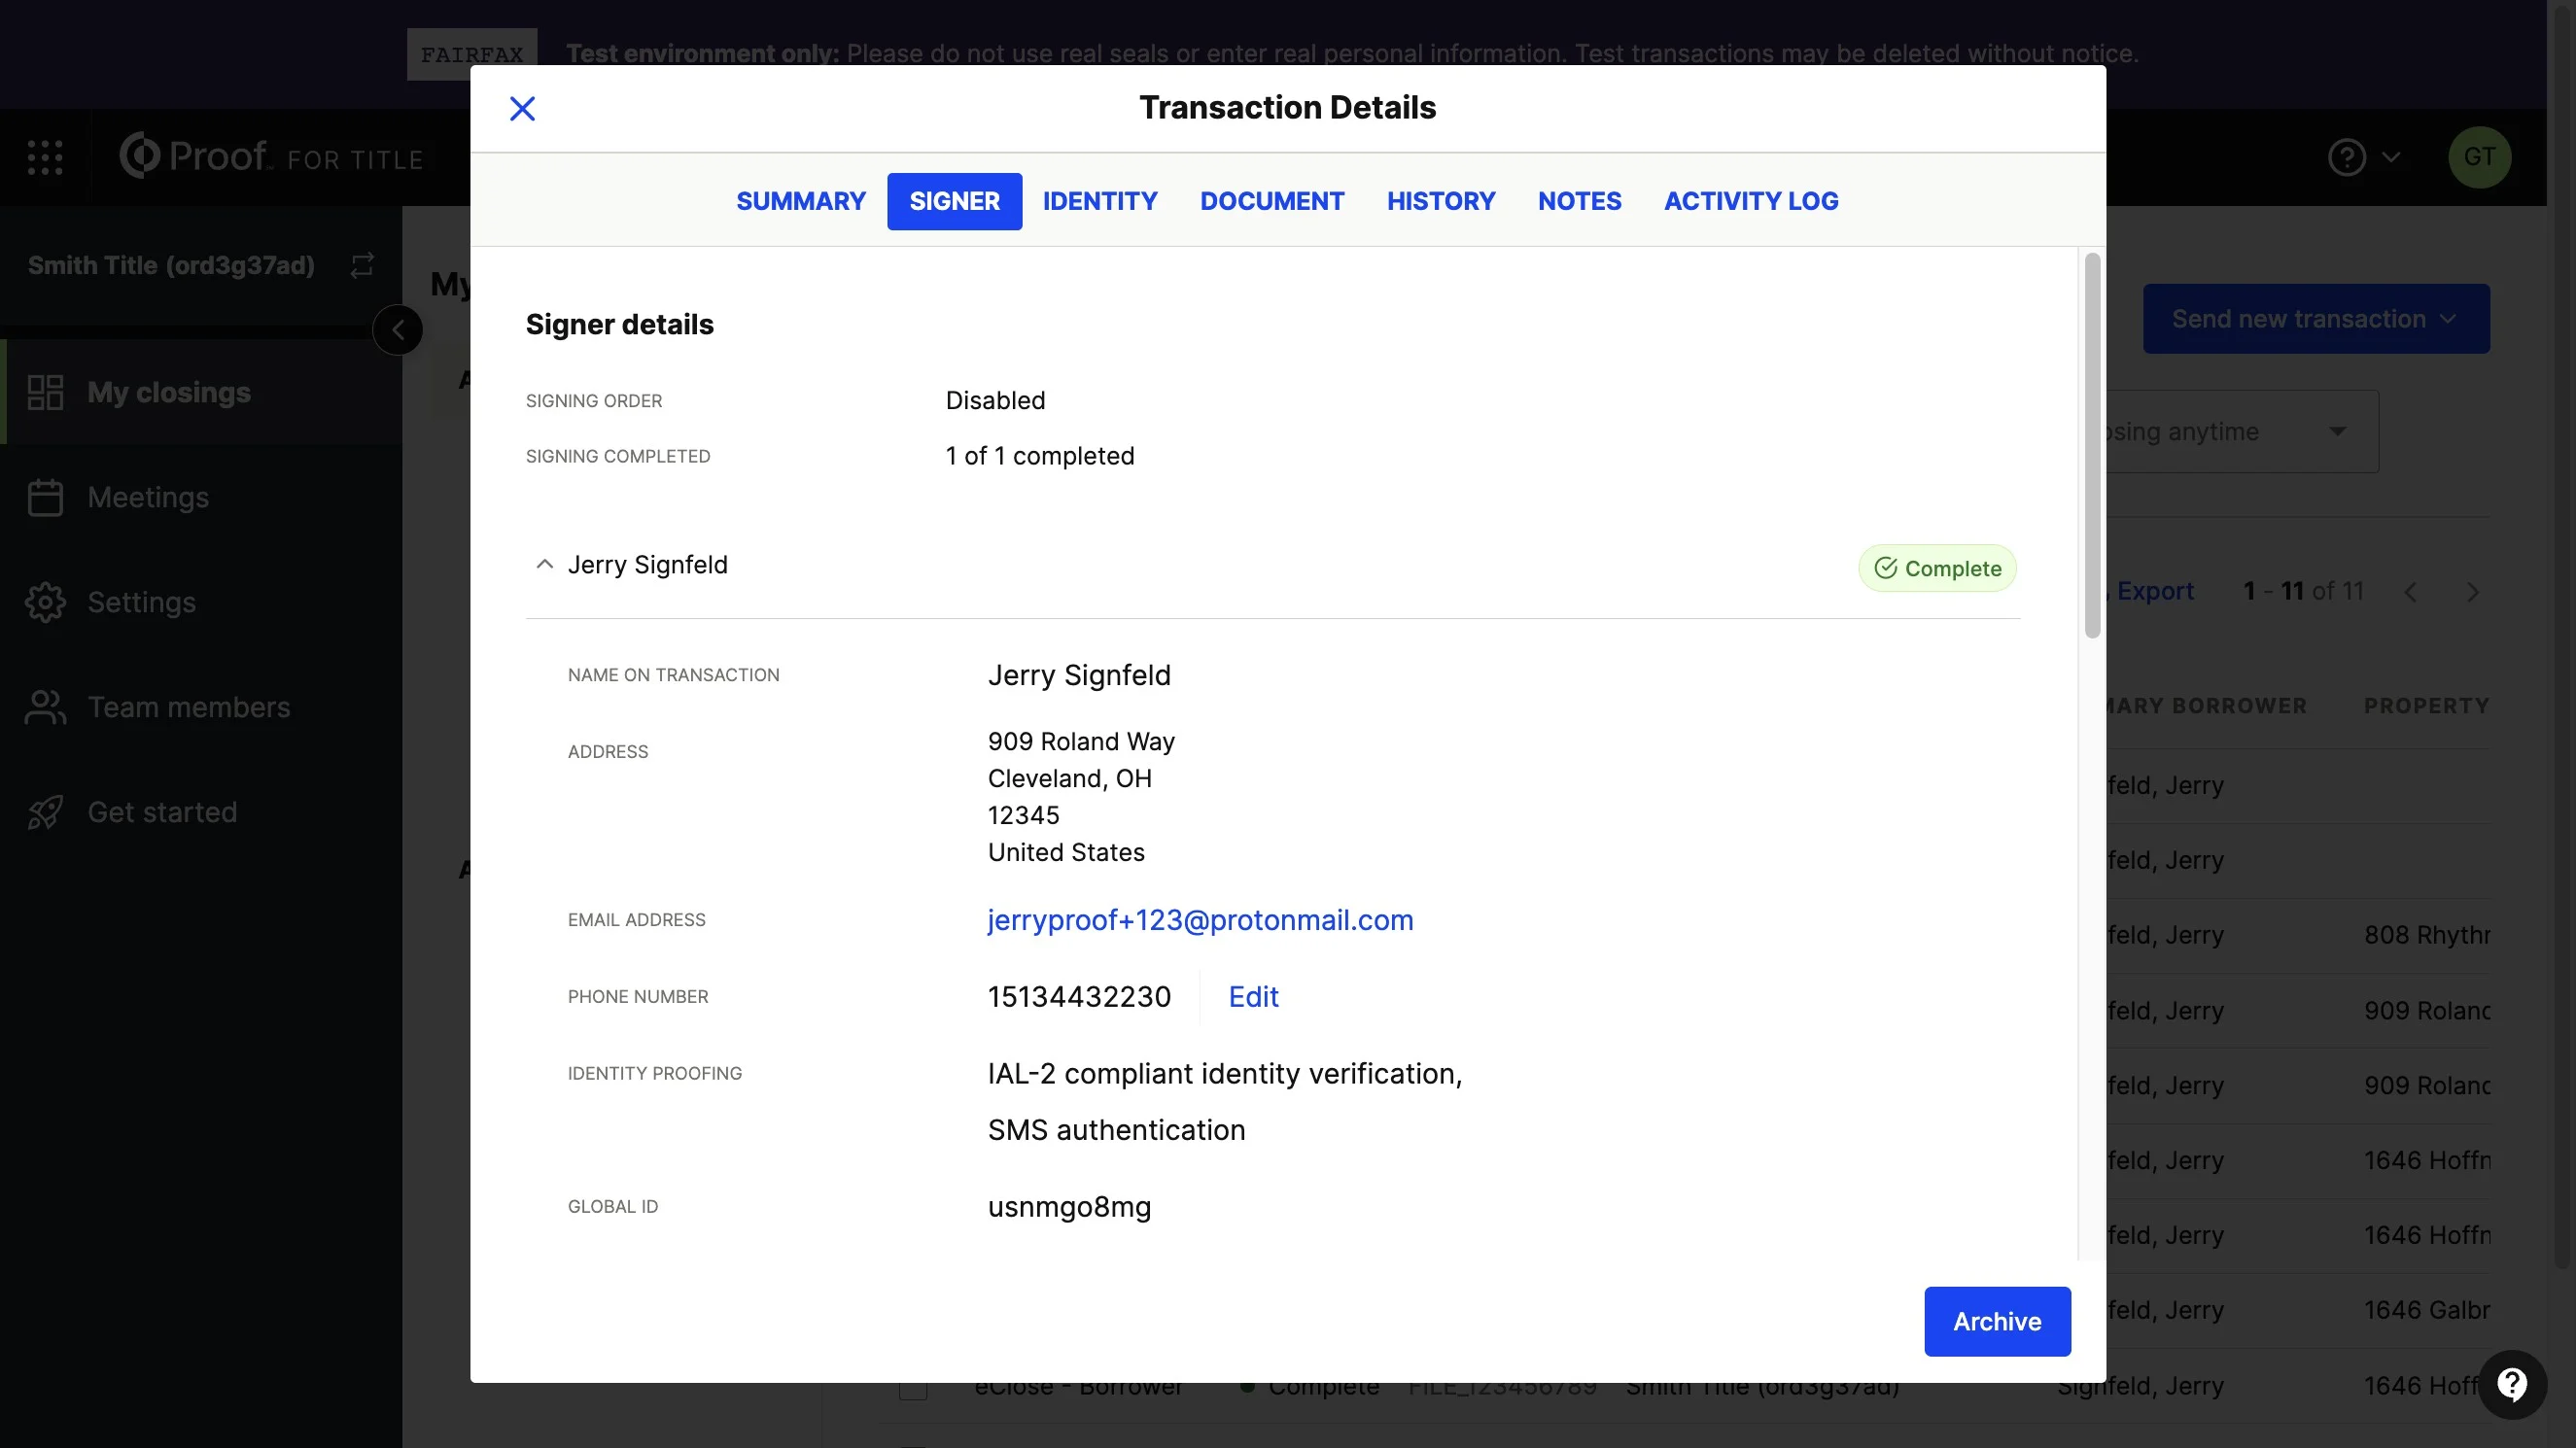The width and height of the screenshot is (2576, 1448).
Task: Open the closing anytime date filter
Action: (2240, 432)
